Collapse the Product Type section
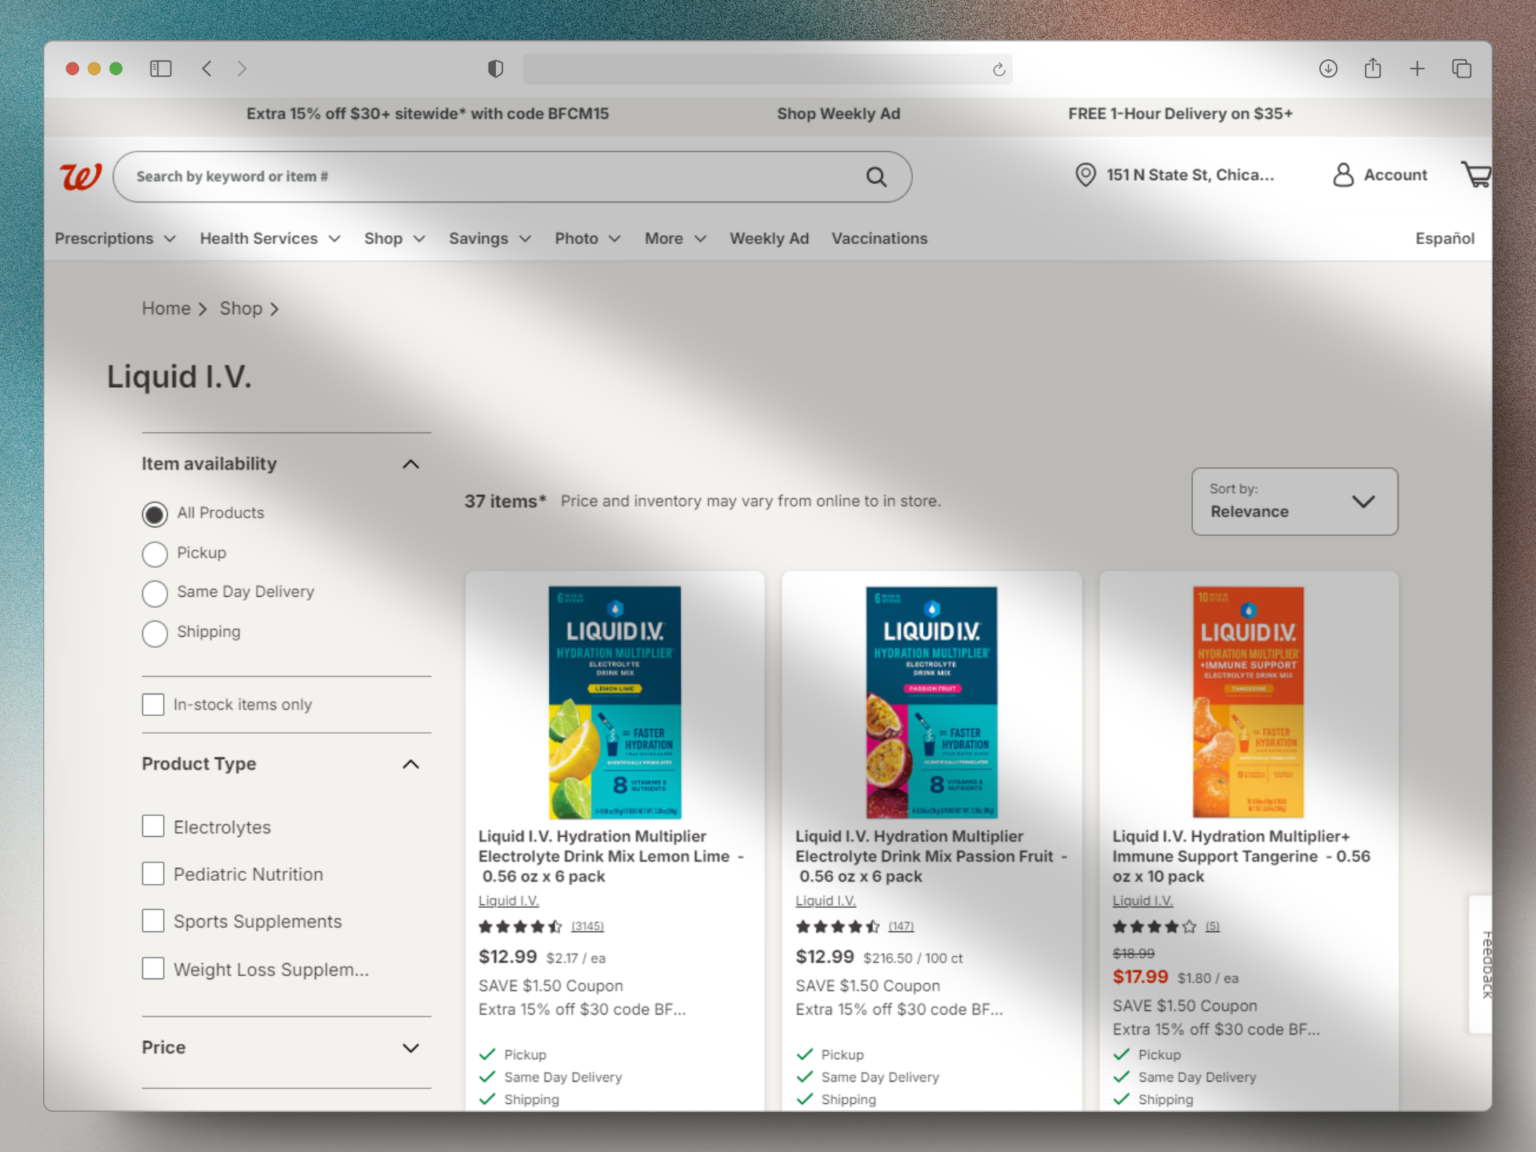Screen dimensions: 1536x1152 click(410, 764)
